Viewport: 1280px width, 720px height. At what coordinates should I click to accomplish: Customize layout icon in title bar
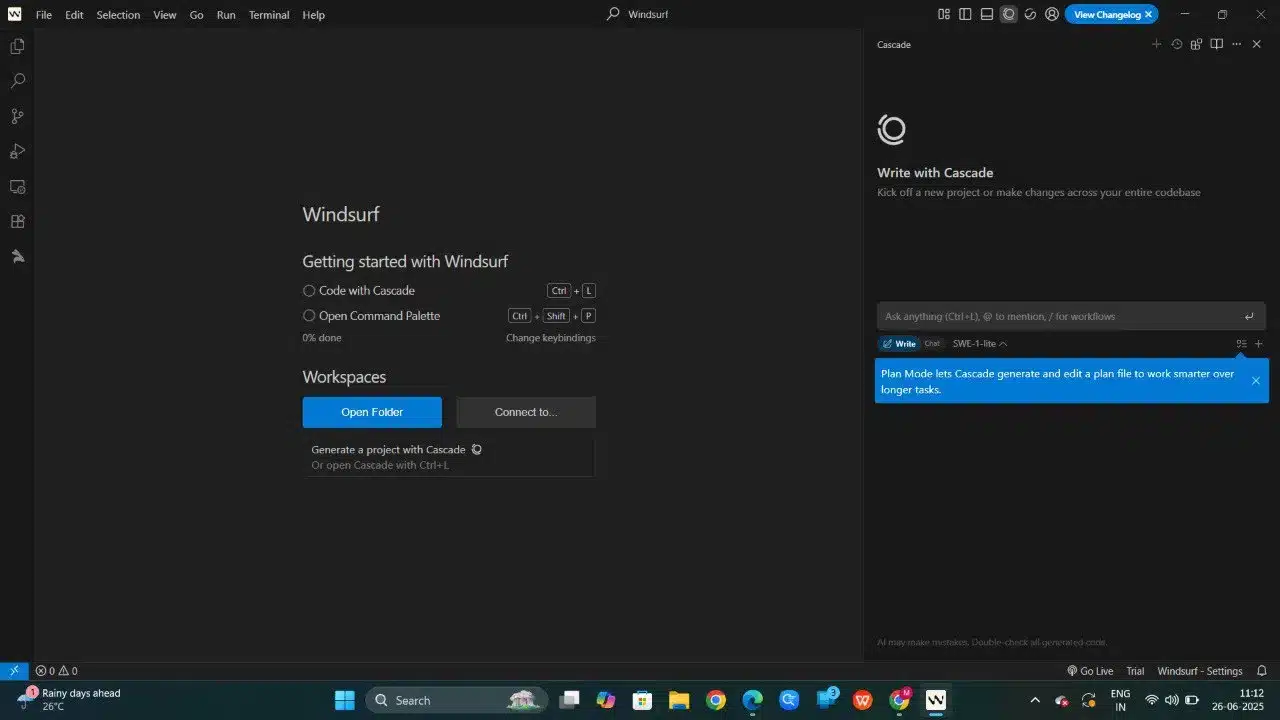pos(944,14)
